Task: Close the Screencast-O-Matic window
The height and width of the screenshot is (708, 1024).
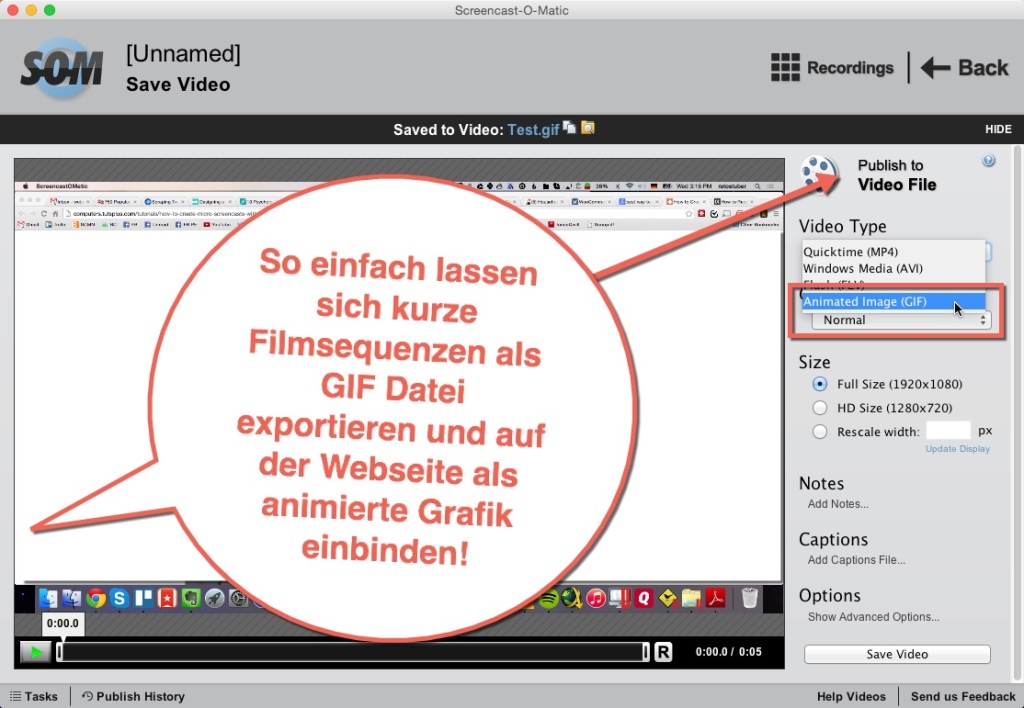Action: click(x=12, y=10)
